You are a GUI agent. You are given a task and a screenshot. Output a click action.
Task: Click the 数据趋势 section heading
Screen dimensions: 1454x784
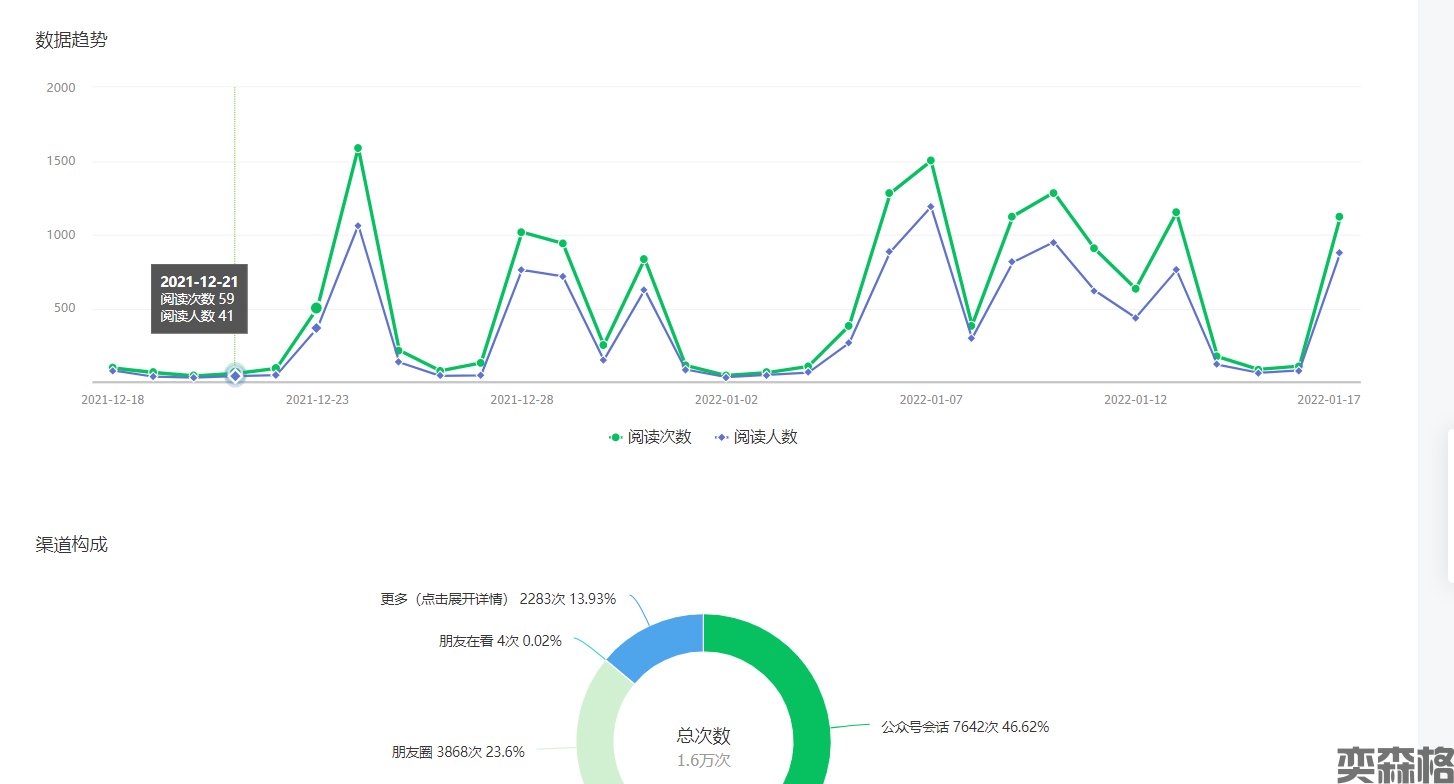click(71, 41)
